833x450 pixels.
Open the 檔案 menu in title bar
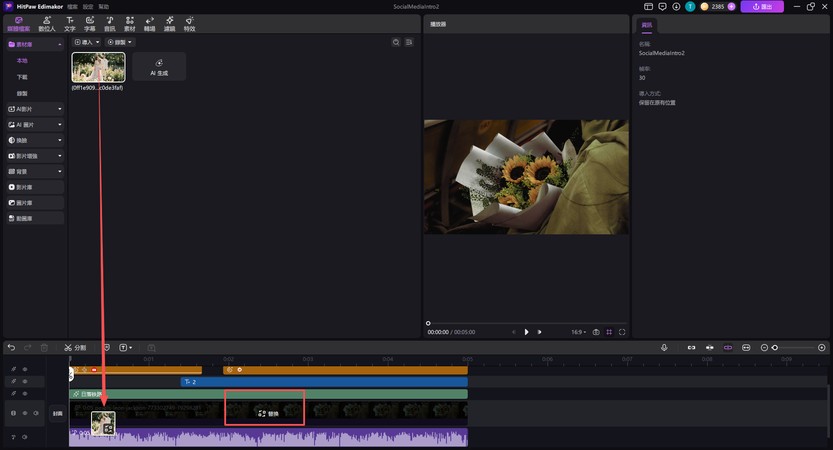72,6
